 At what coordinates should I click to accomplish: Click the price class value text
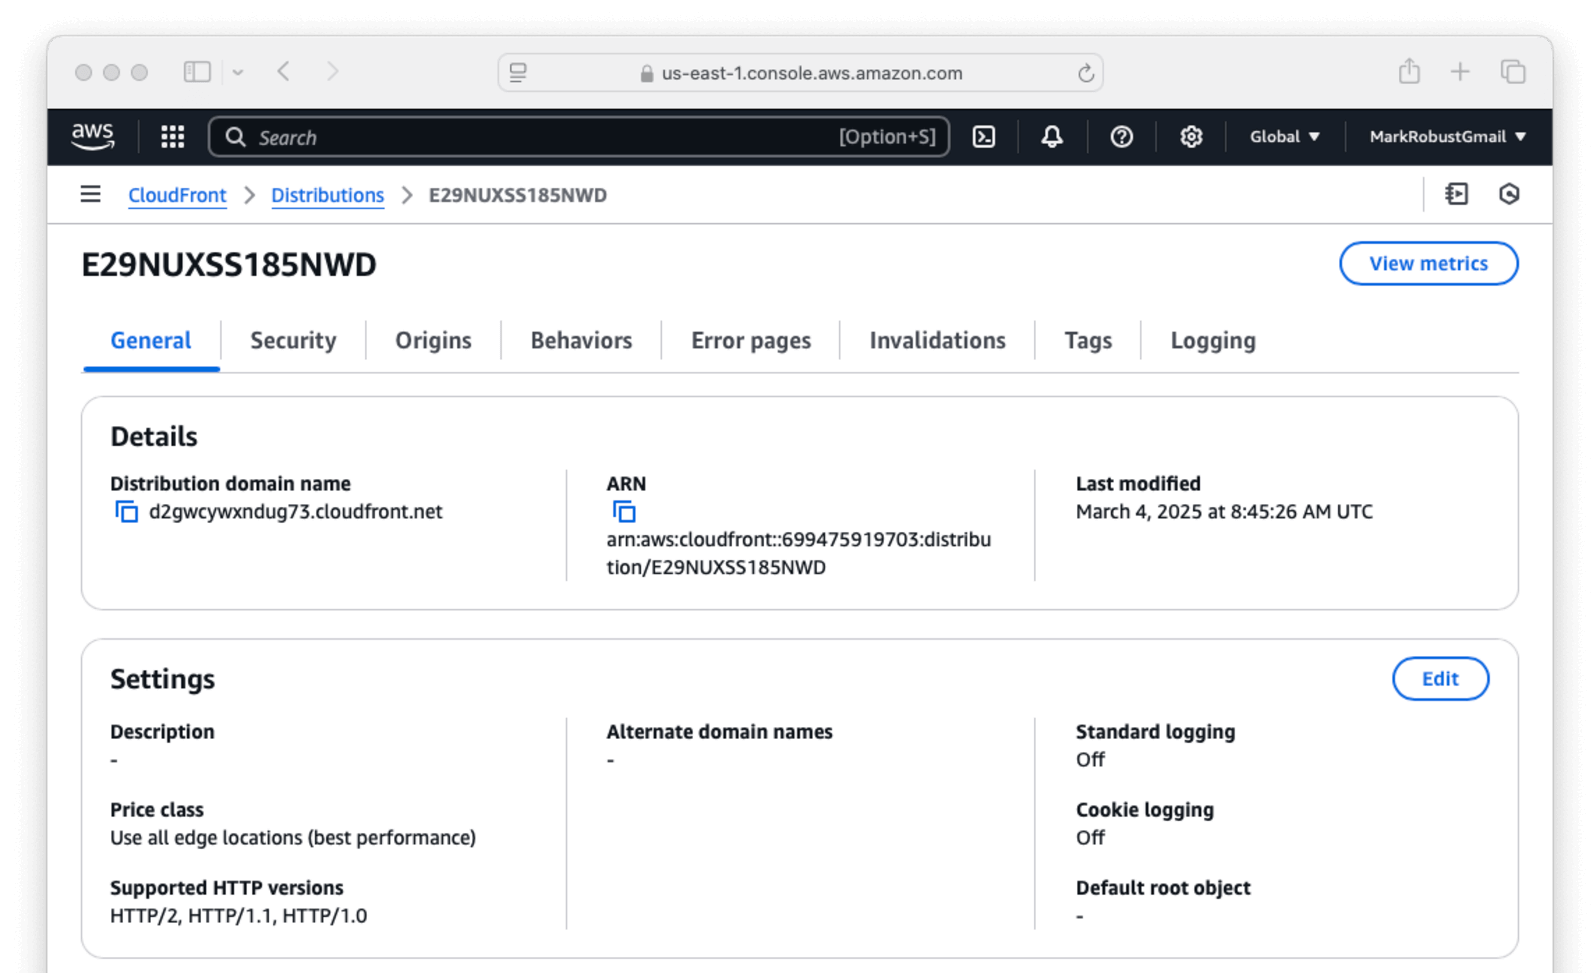(x=293, y=838)
